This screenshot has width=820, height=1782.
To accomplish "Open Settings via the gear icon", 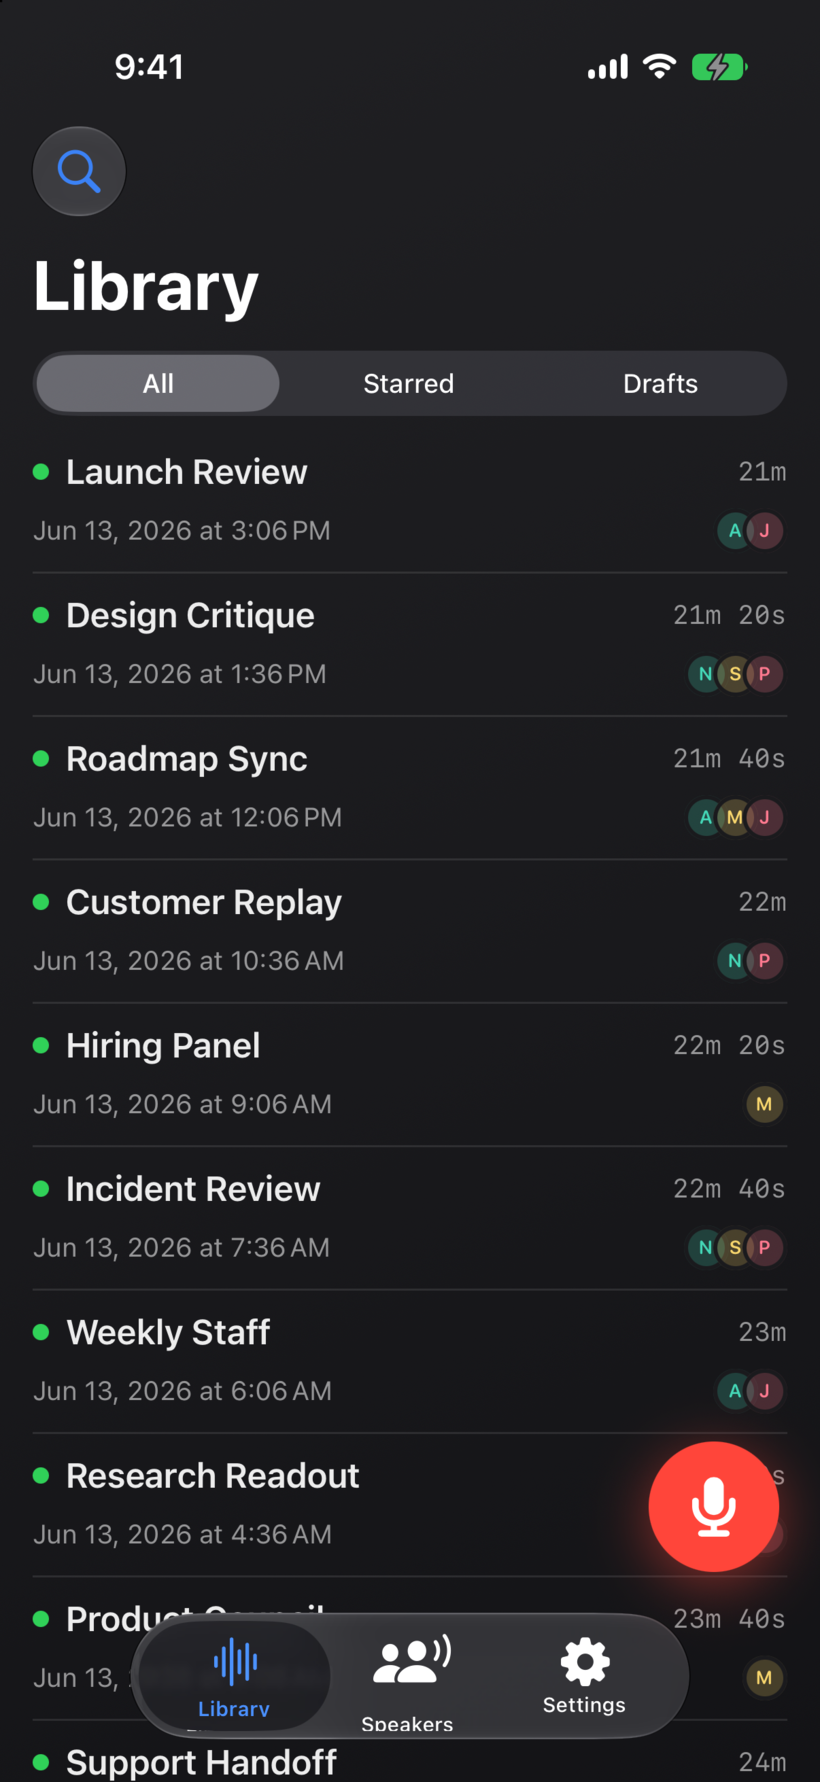I will tap(585, 1661).
